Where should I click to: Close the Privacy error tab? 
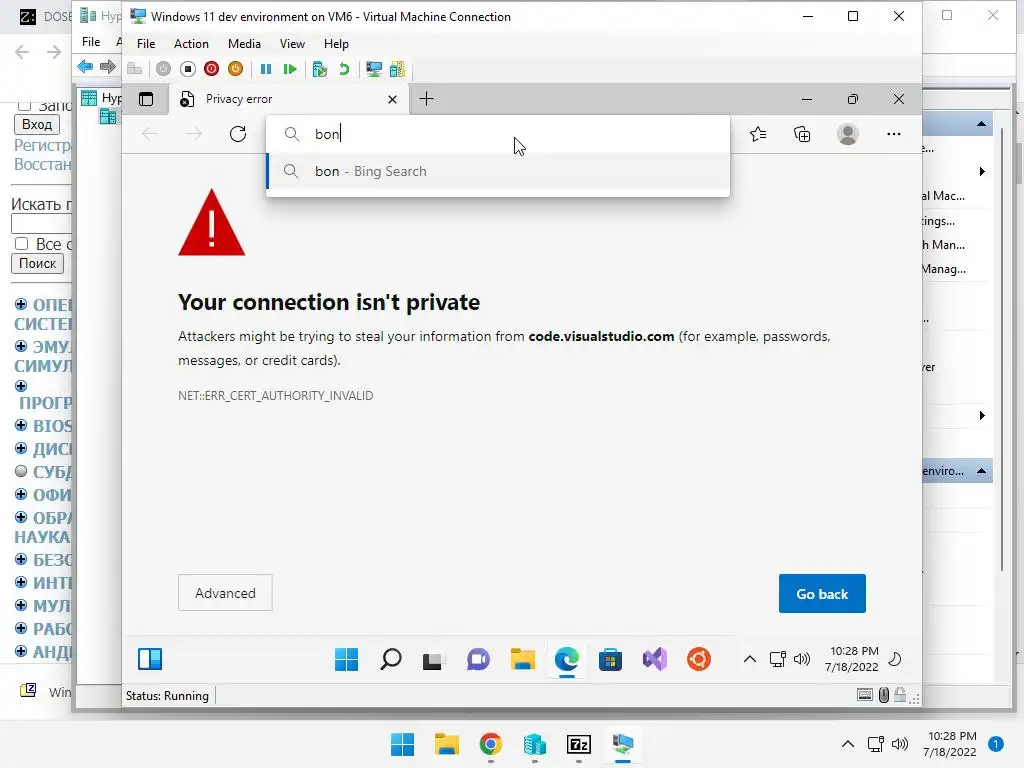tap(392, 99)
